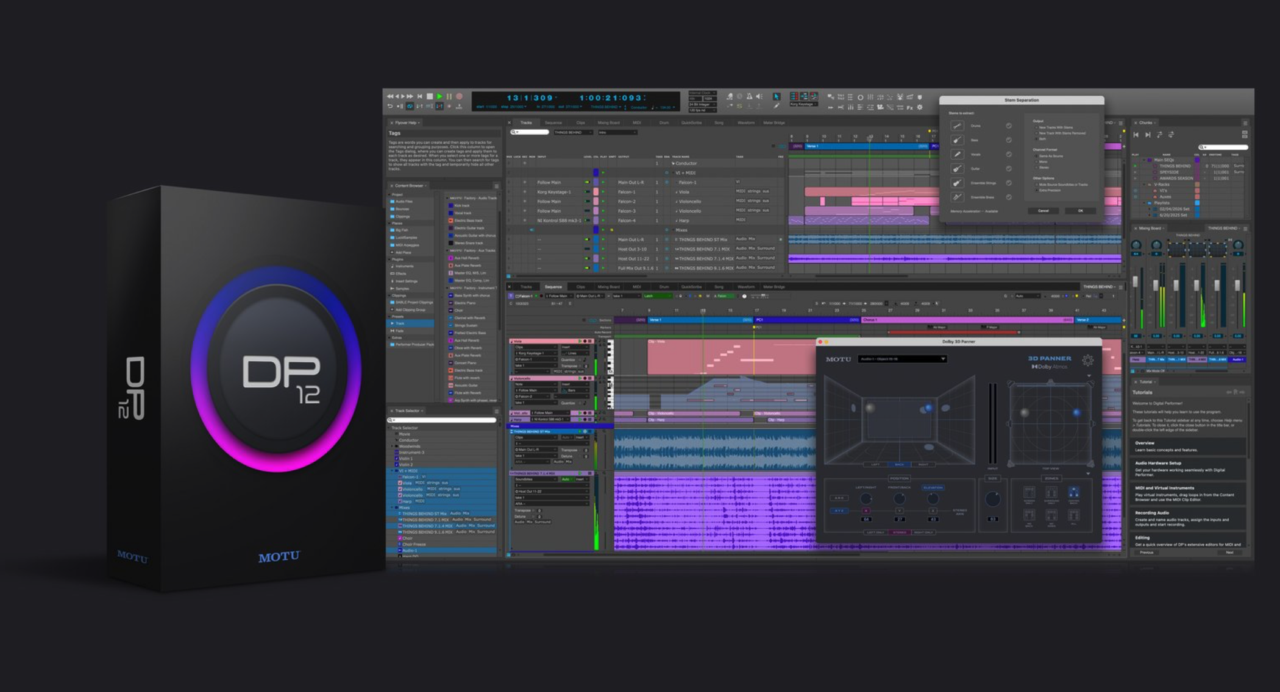Open the Chunks panel mini-menu icon
1280x692 pixels.
[1245, 123]
